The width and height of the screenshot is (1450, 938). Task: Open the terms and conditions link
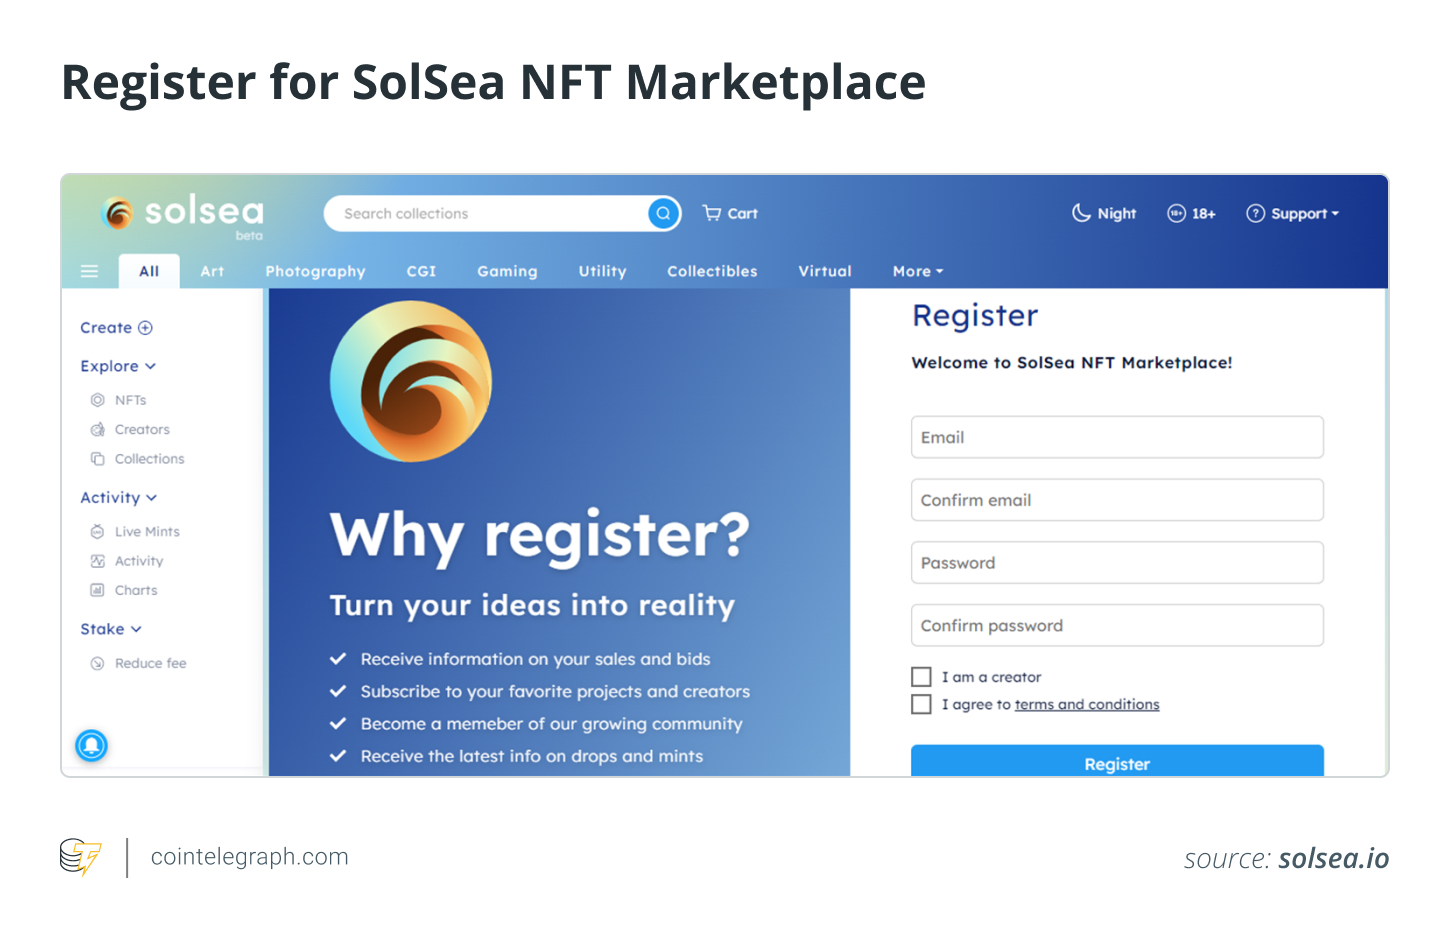coord(1087,704)
